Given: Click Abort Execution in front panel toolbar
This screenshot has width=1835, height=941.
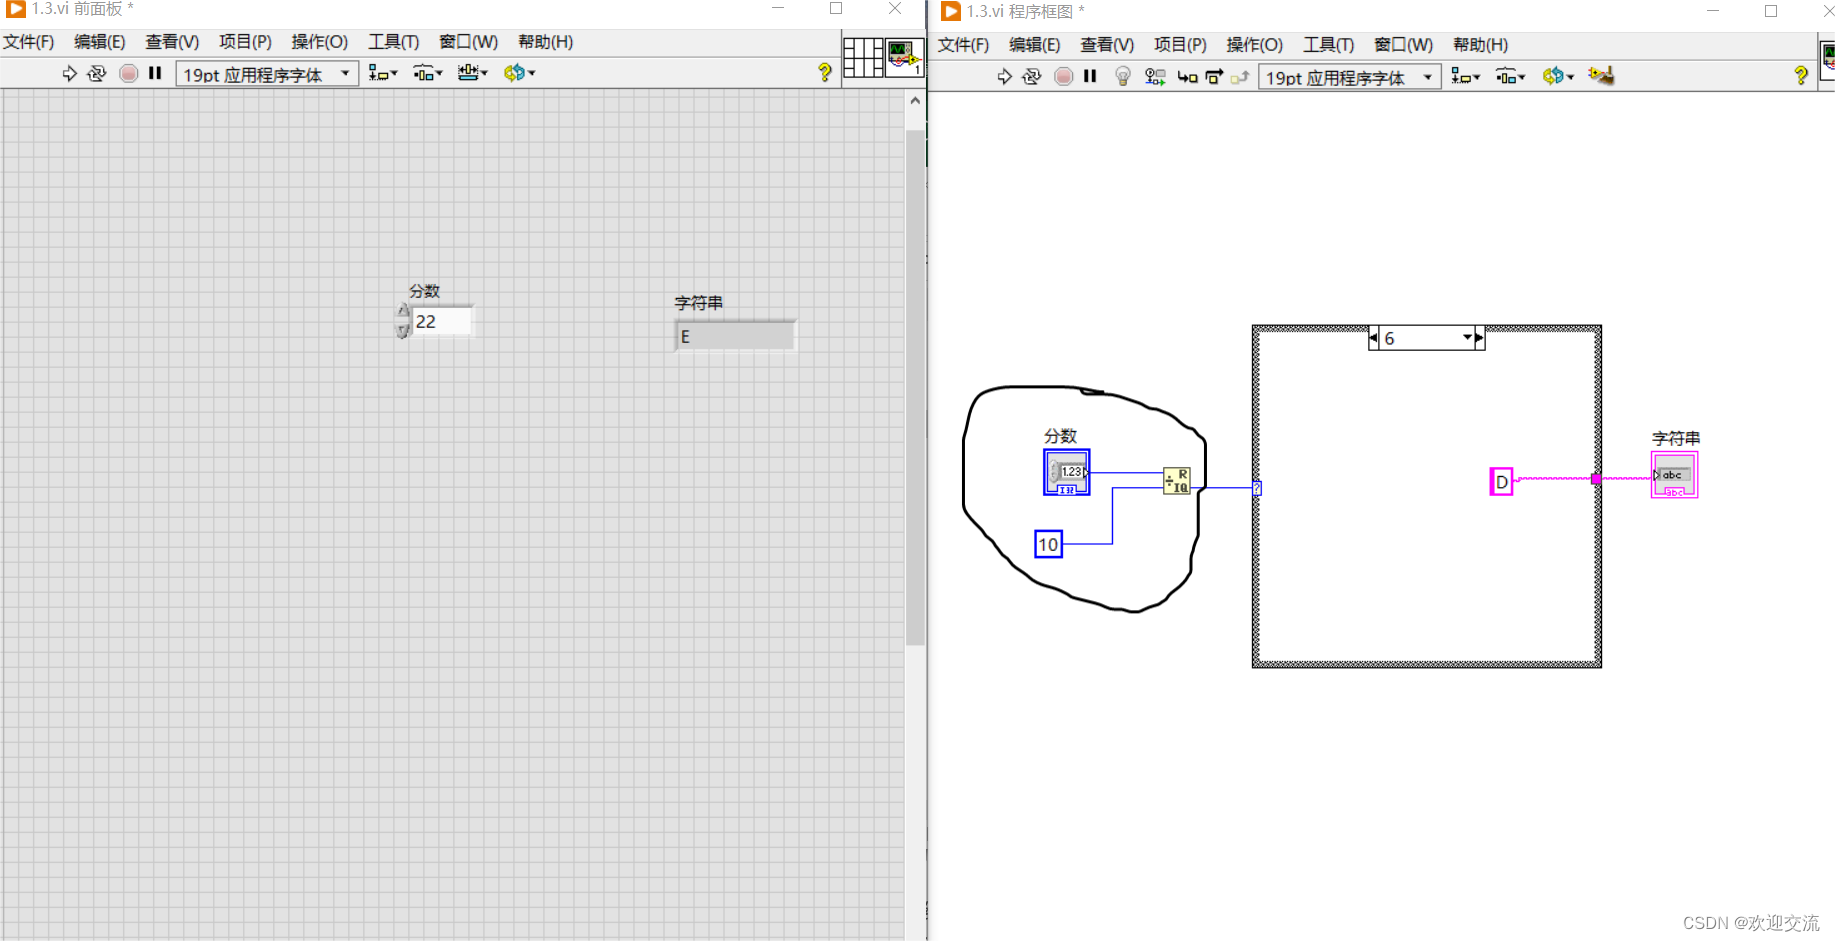Looking at the screenshot, I should point(128,73).
